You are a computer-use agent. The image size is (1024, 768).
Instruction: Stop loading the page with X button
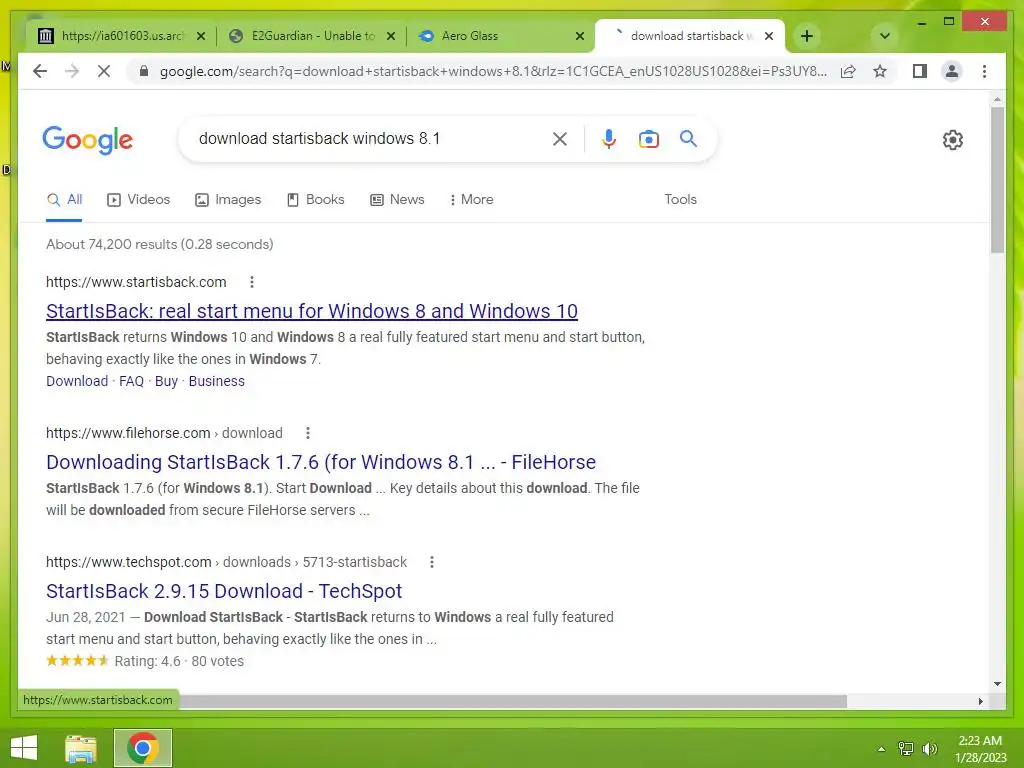(x=104, y=71)
